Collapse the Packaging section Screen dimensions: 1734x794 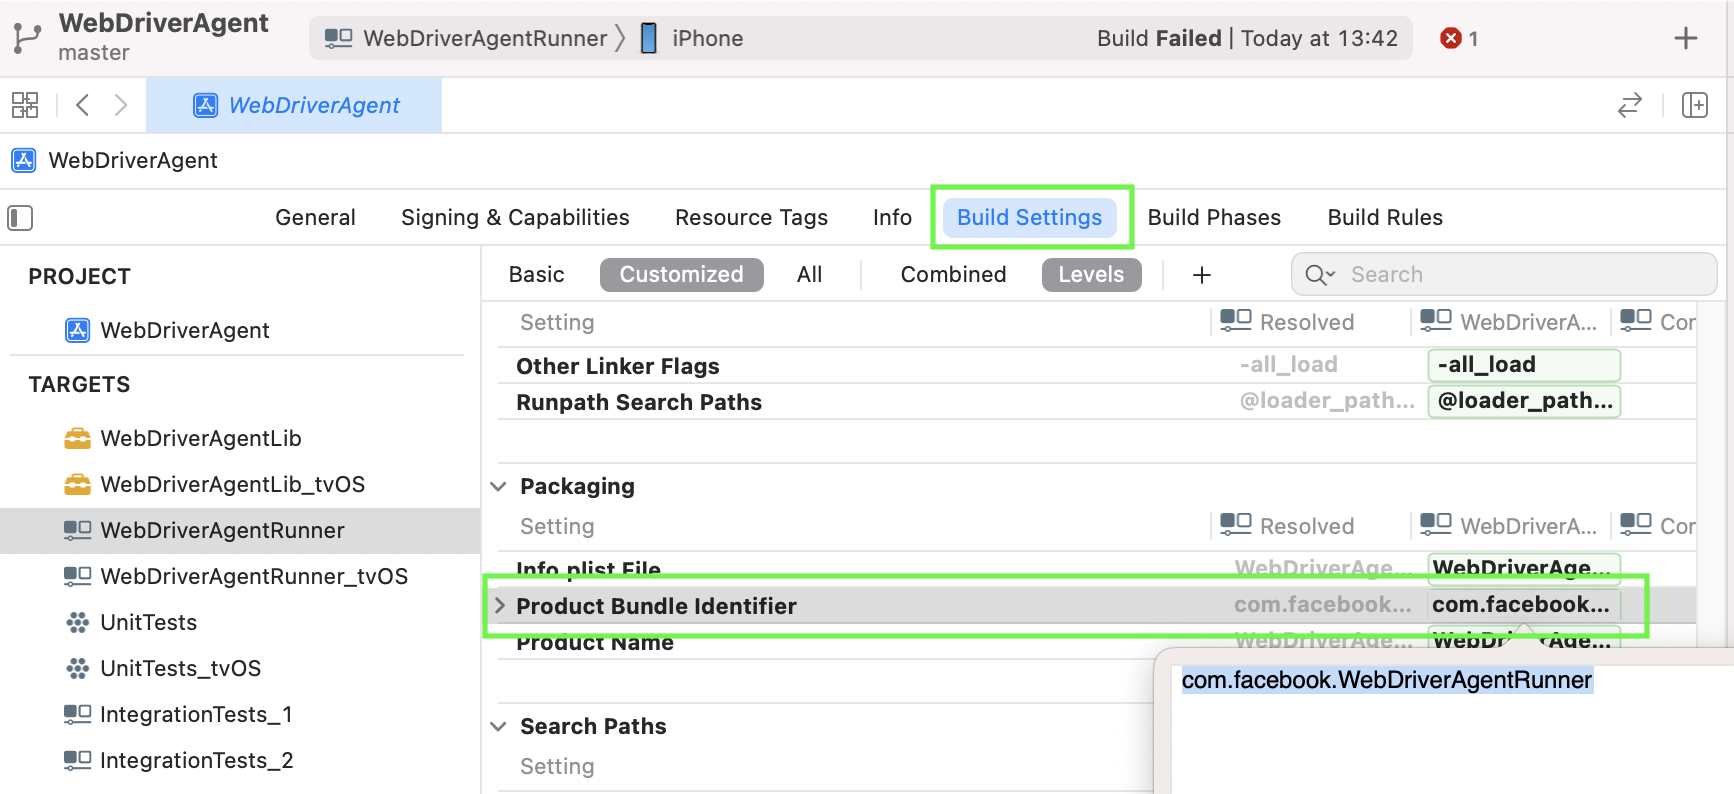point(499,487)
